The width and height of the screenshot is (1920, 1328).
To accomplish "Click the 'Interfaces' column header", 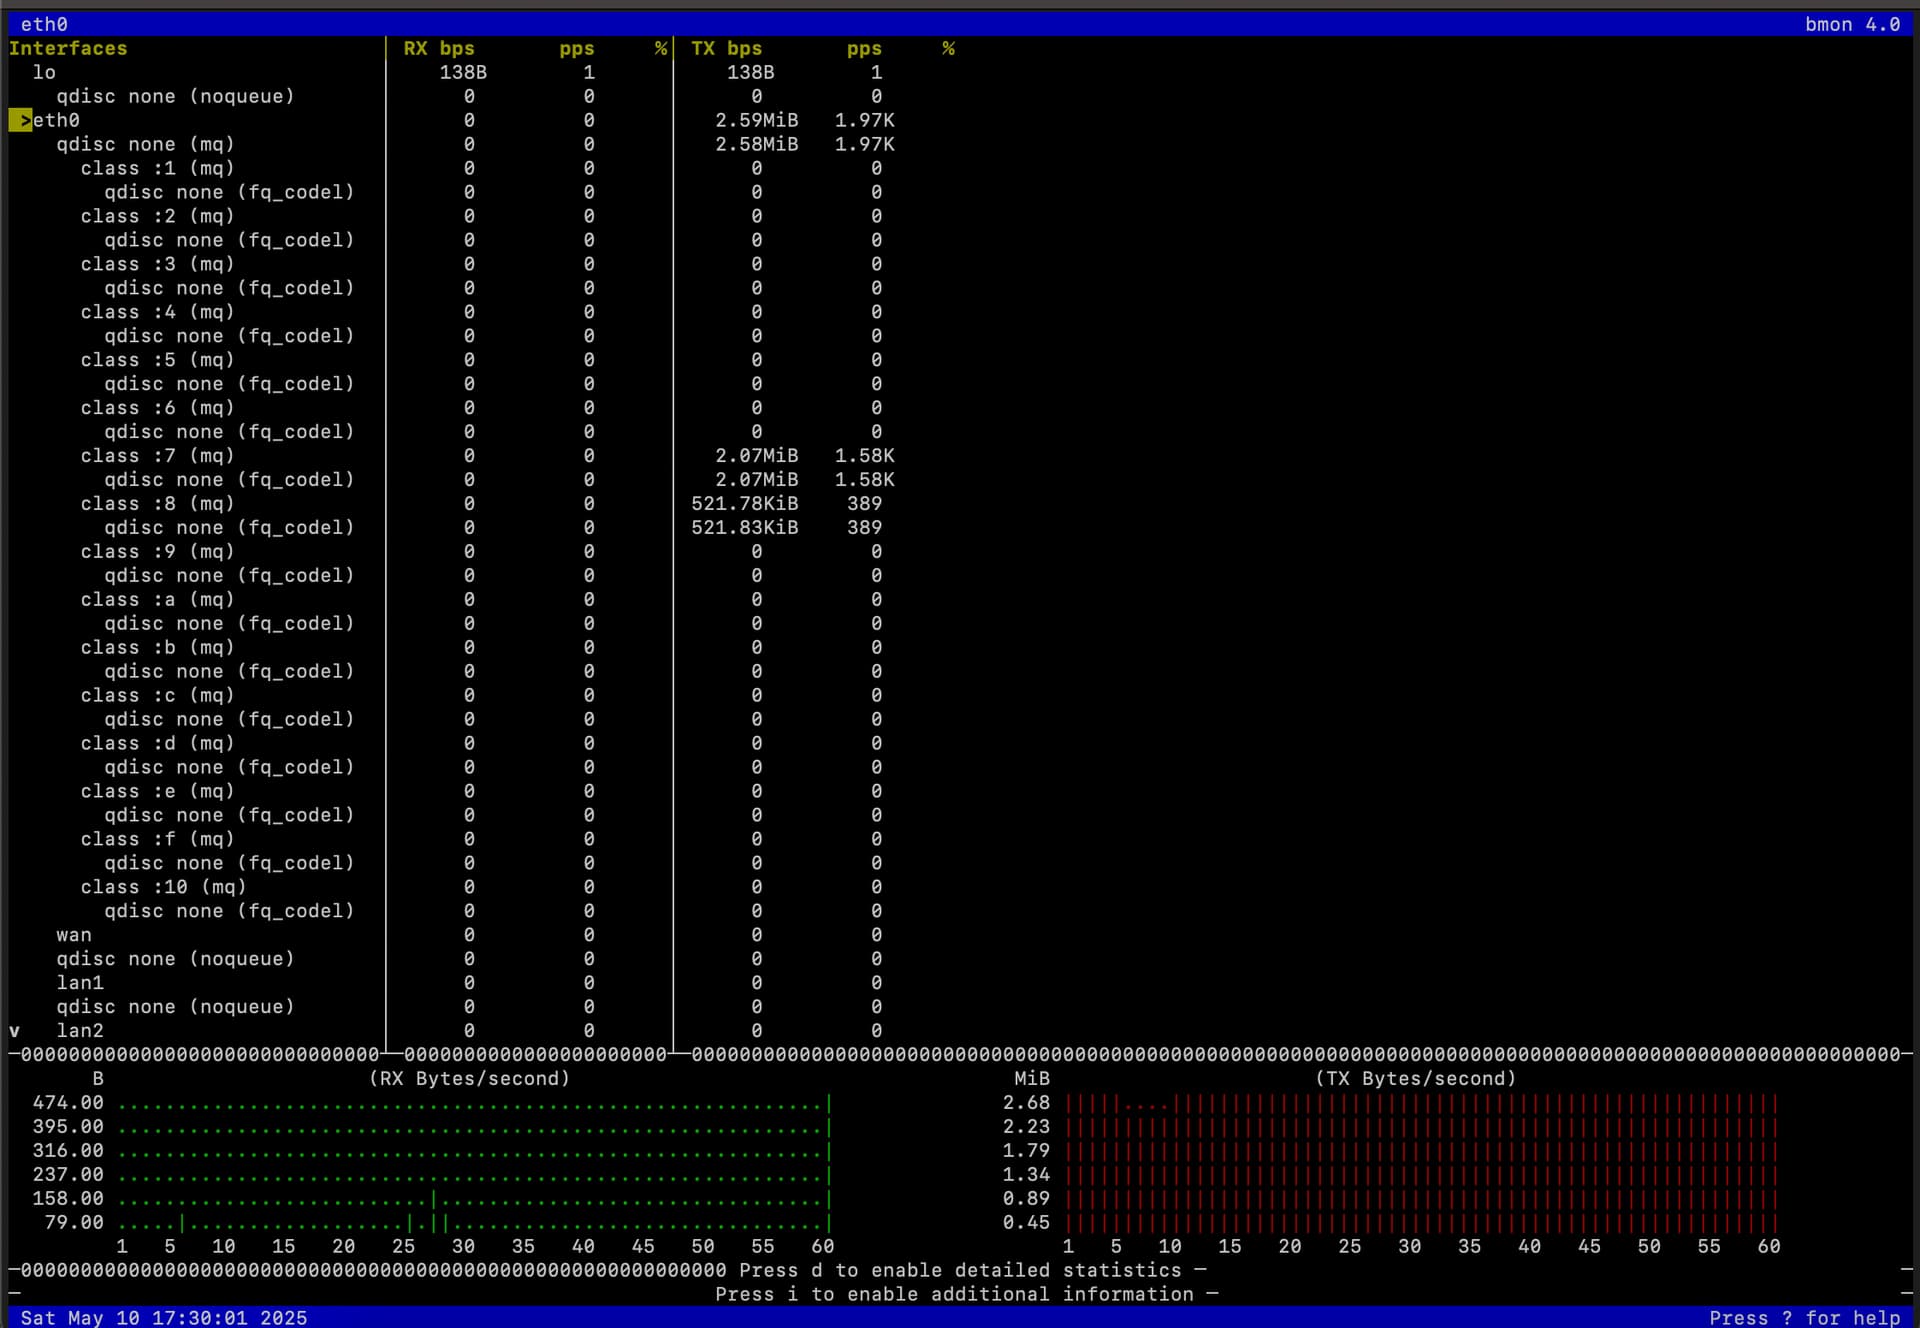I will (68, 48).
